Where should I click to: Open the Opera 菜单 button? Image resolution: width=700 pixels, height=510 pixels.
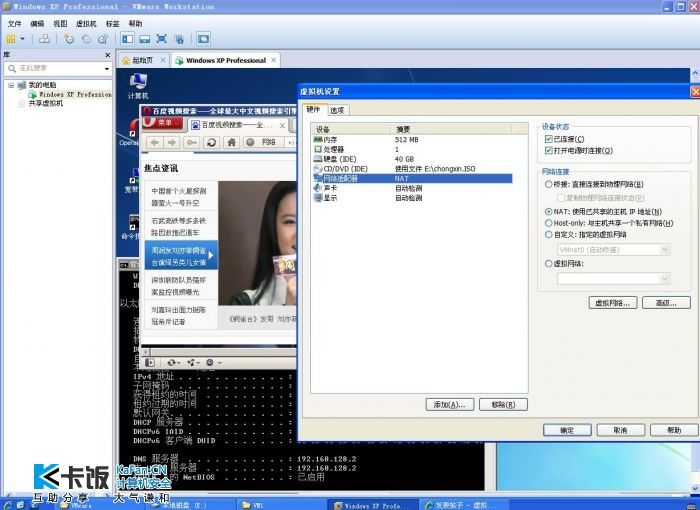(x=163, y=123)
